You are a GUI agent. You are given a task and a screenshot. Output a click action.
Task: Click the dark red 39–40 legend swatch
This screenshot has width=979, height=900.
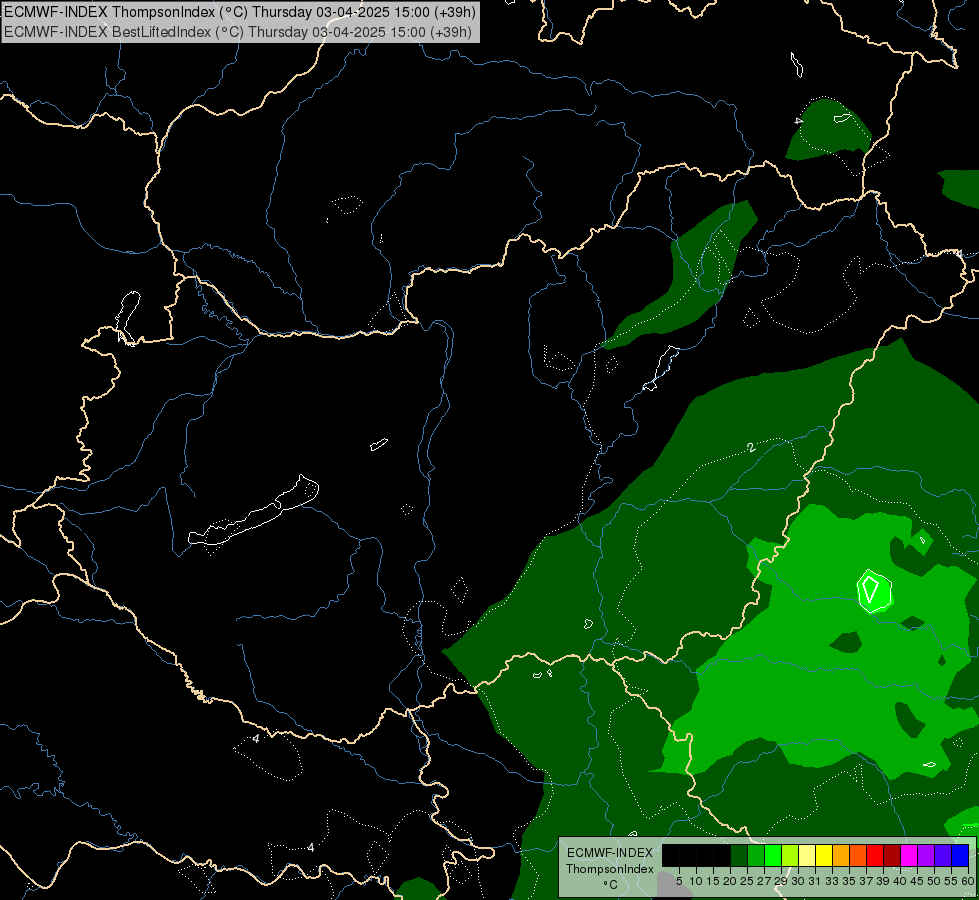click(892, 855)
